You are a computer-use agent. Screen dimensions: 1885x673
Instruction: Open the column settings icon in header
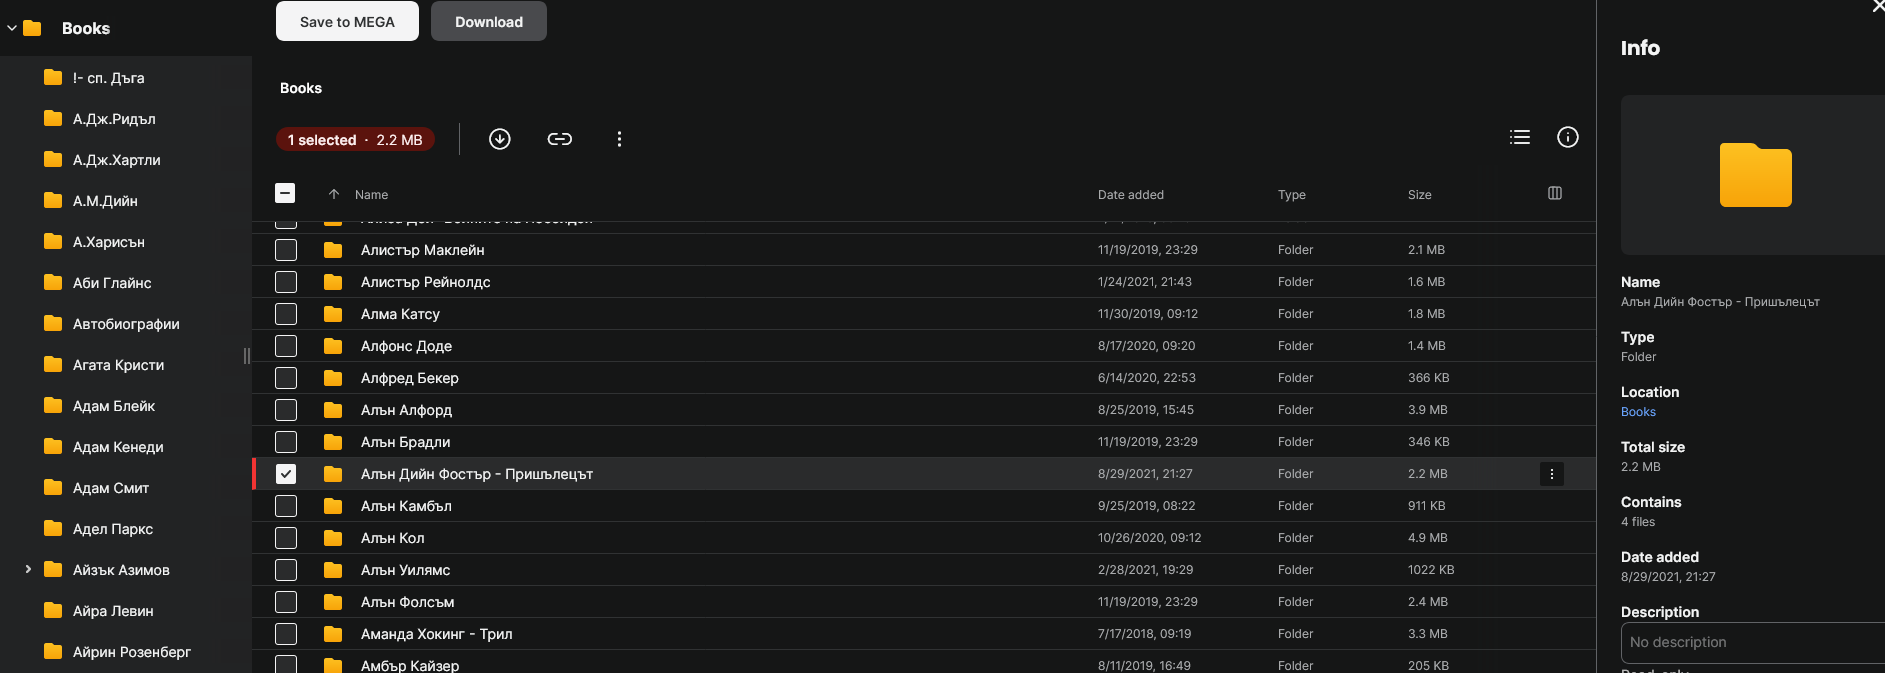pos(1555,193)
